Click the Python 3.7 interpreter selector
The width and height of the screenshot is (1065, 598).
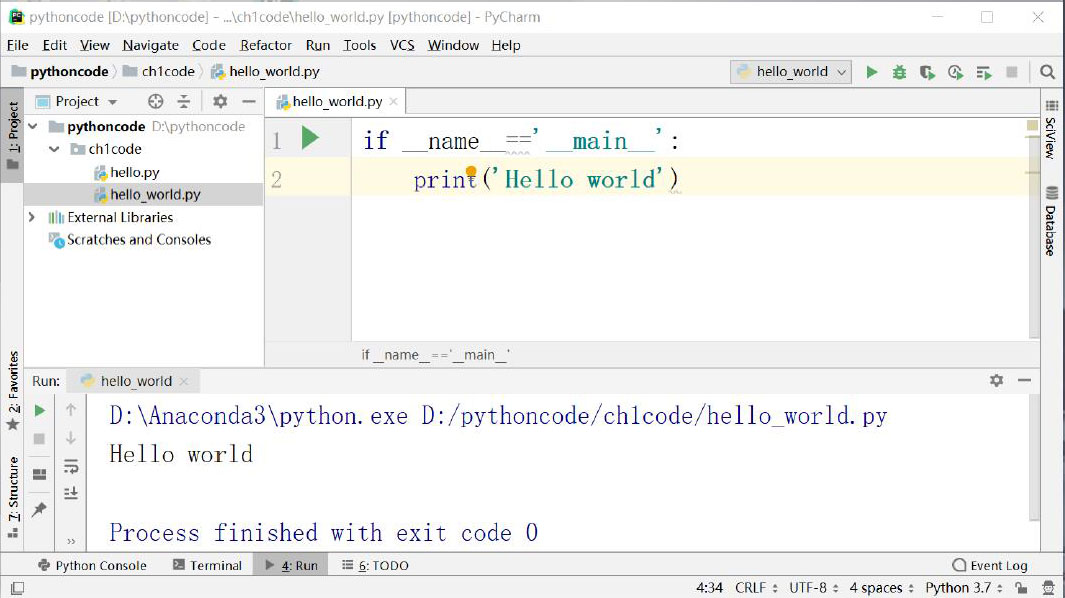click(957, 587)
